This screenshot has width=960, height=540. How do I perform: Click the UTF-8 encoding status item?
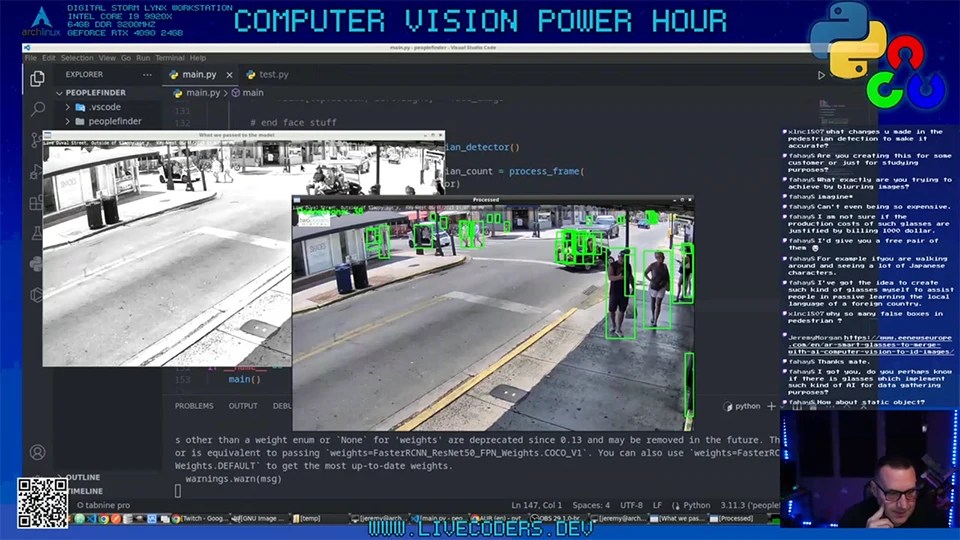[631, 505]
